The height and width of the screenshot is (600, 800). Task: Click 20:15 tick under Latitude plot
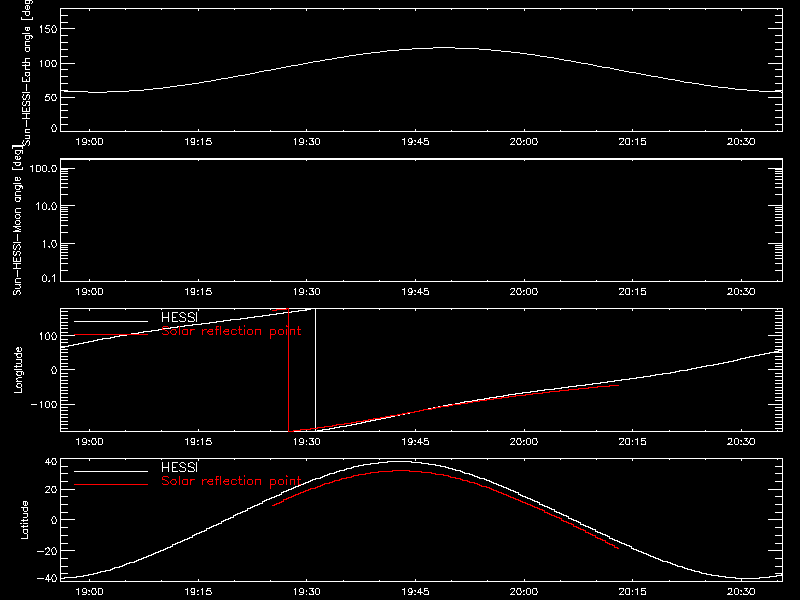(632, 592)
